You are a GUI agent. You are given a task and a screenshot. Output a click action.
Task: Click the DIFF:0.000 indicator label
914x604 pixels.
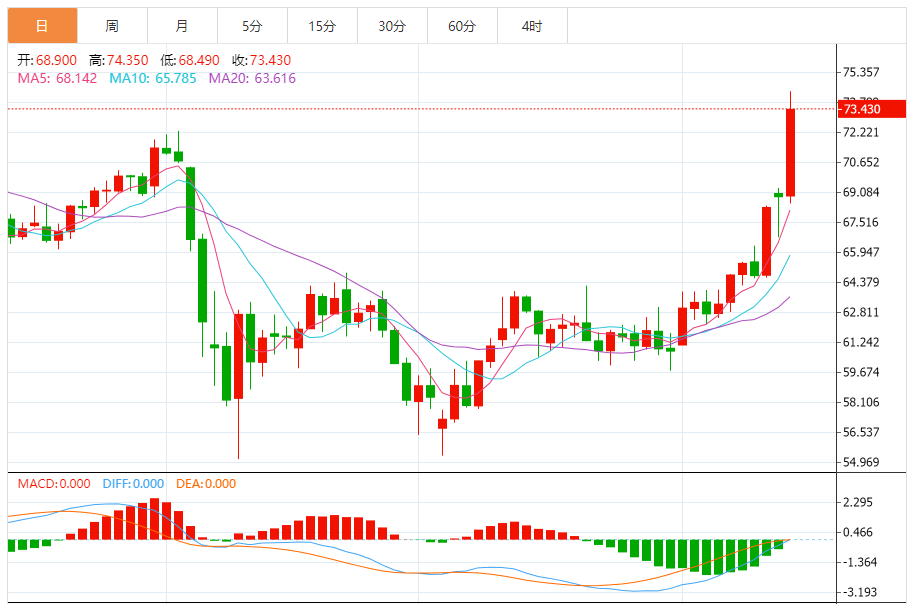133,484
